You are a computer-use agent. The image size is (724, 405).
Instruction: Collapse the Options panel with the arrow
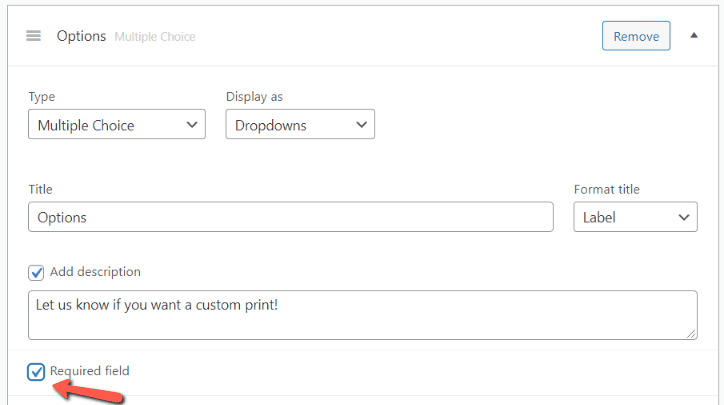point(694,36)
